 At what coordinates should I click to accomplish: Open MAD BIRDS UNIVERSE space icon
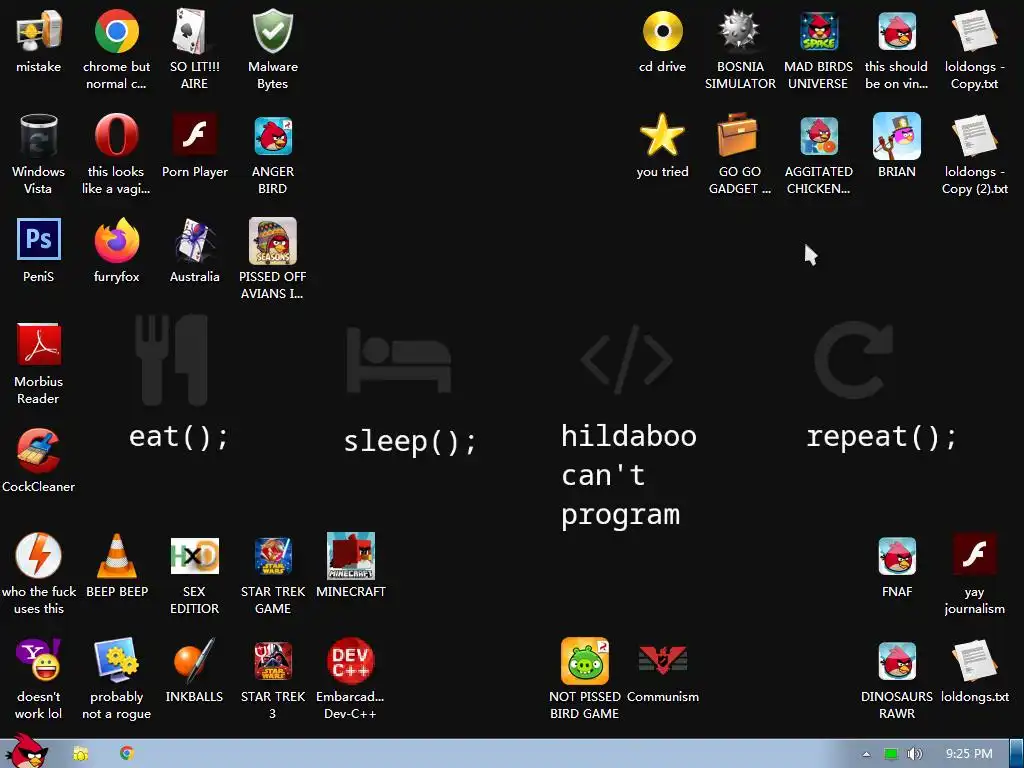[x=819, y=31]
